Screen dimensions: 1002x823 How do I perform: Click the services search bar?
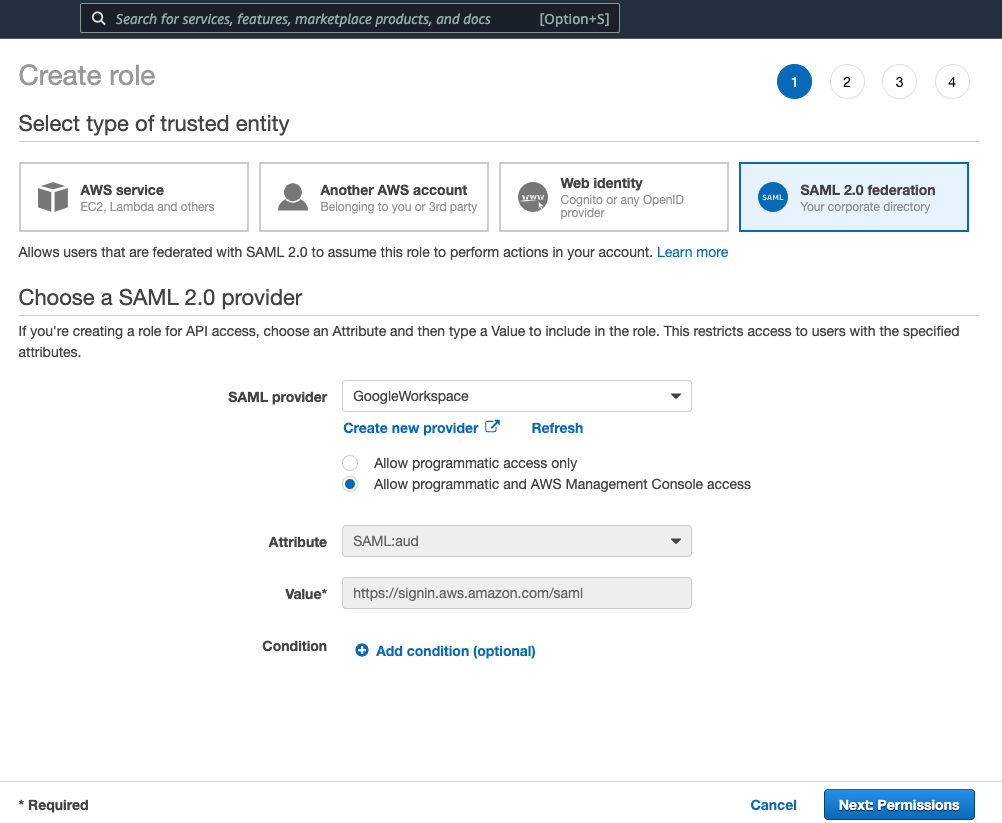pyautogui.click(x=349, y=18)
